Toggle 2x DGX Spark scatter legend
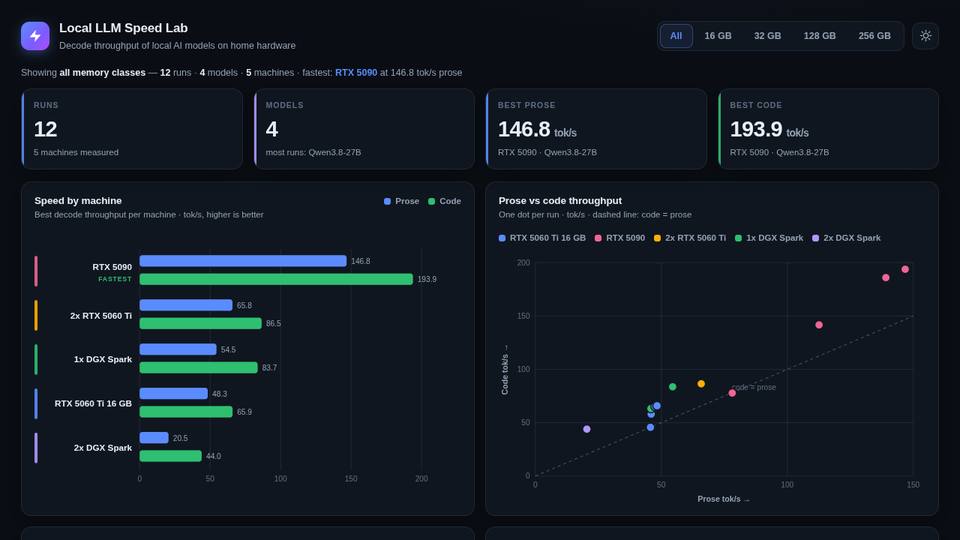960x540 pixels. pyautogui.click(x=846, y=238)
